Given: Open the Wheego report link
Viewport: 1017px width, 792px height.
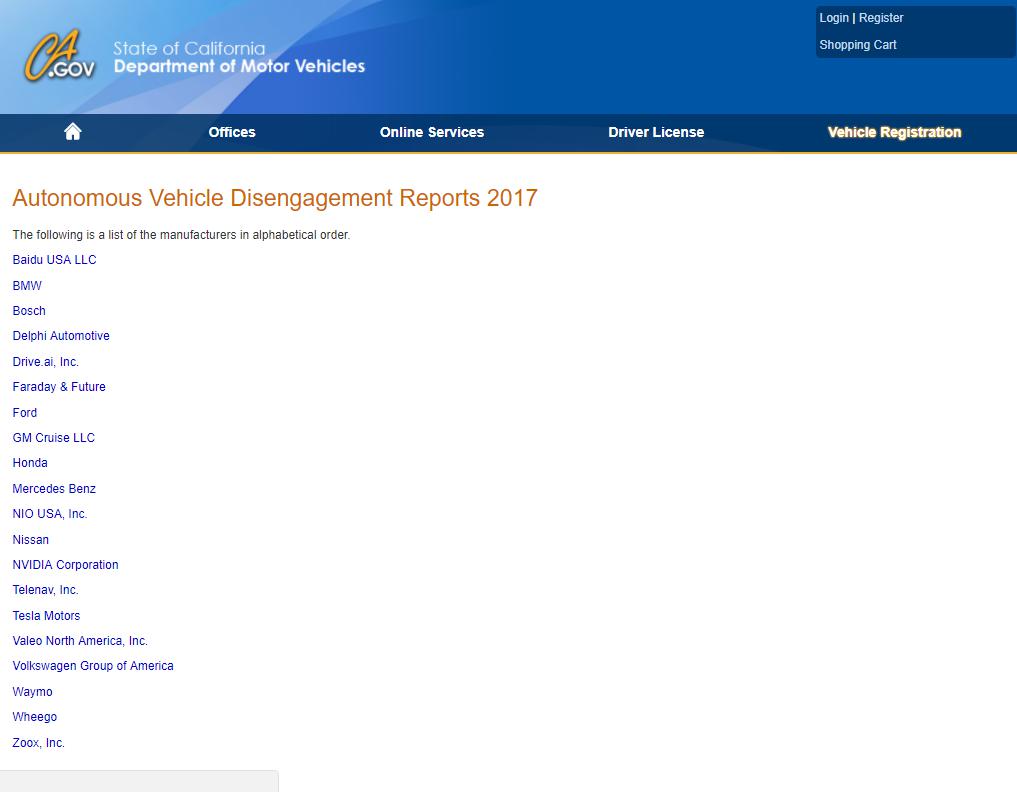Looking at the screenshot, I should coord(35,717).
